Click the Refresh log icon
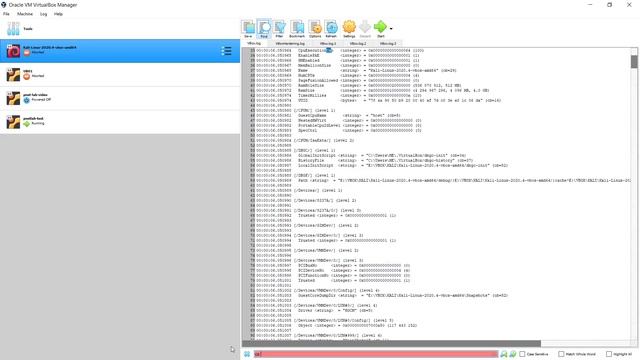This screenshot has width=640, height=360. (331, 27)
